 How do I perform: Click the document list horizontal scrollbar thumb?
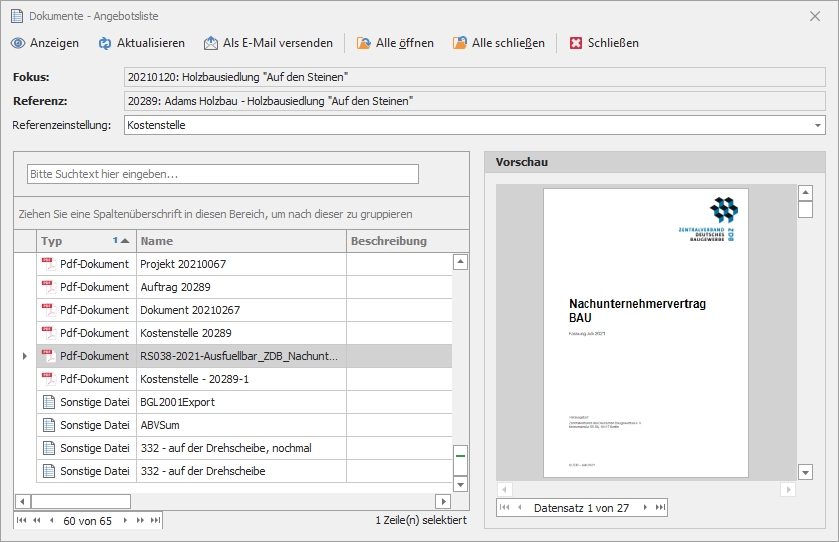pyautogui.click(x=80, y=501)
